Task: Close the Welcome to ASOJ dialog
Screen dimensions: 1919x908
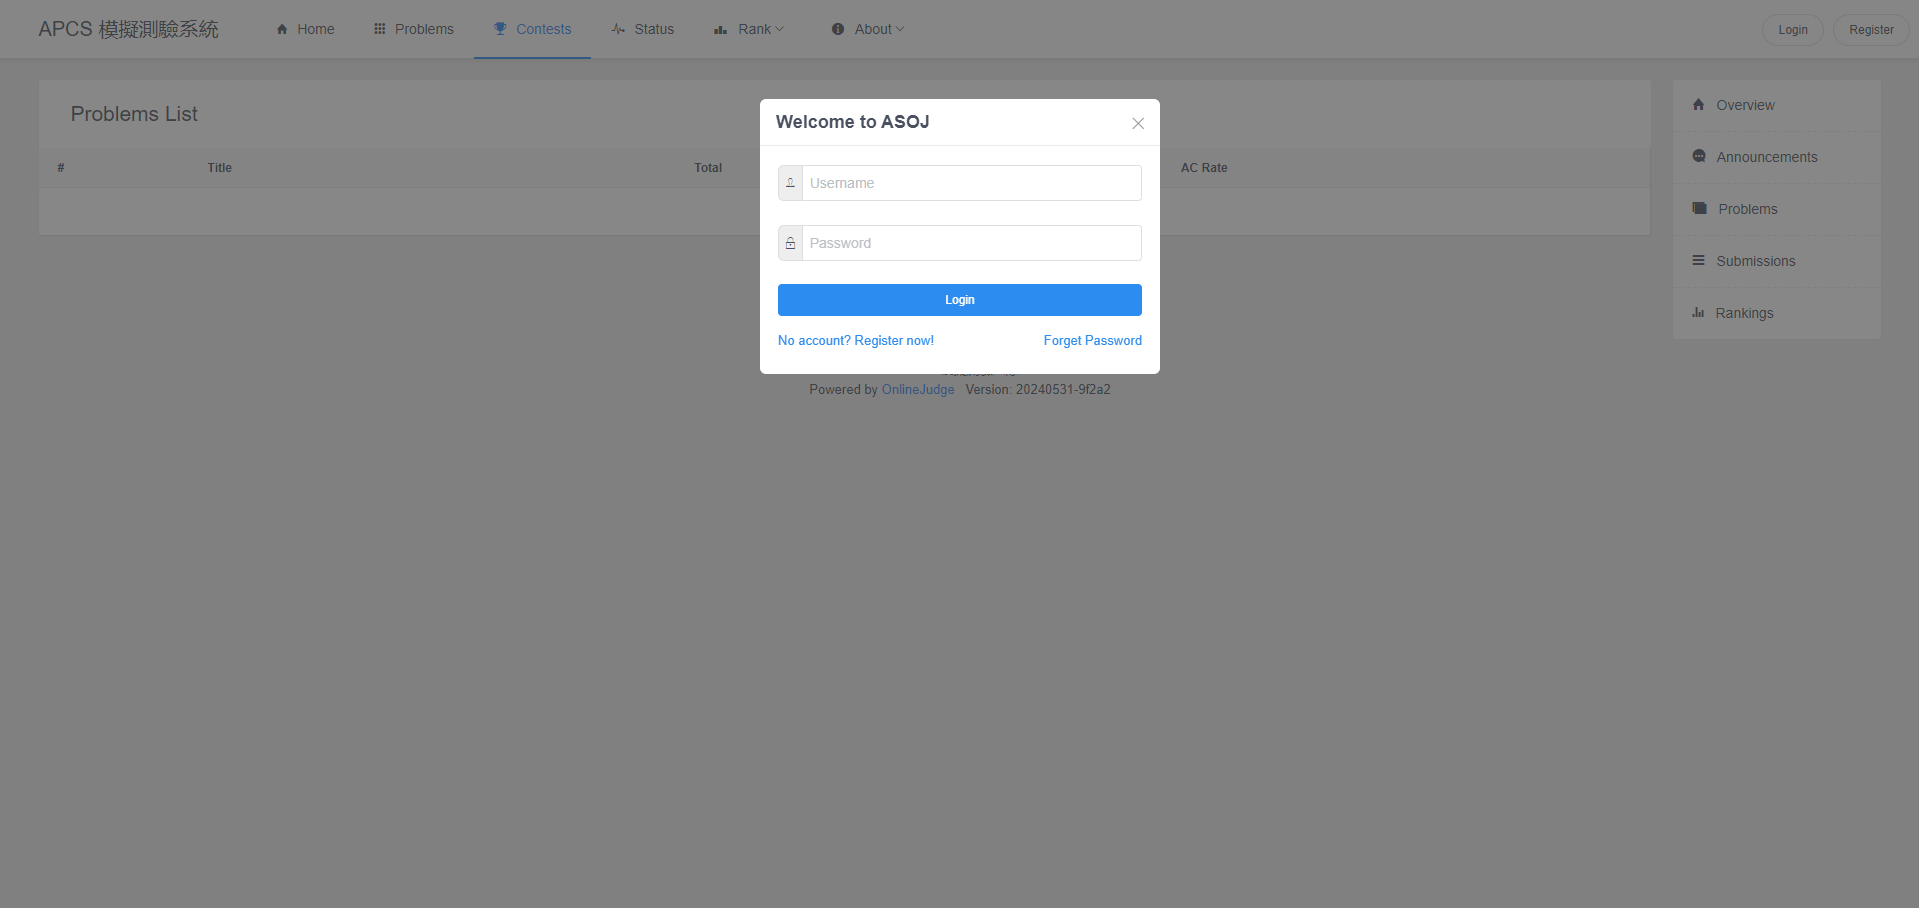Action: (x=1138, y=124)
